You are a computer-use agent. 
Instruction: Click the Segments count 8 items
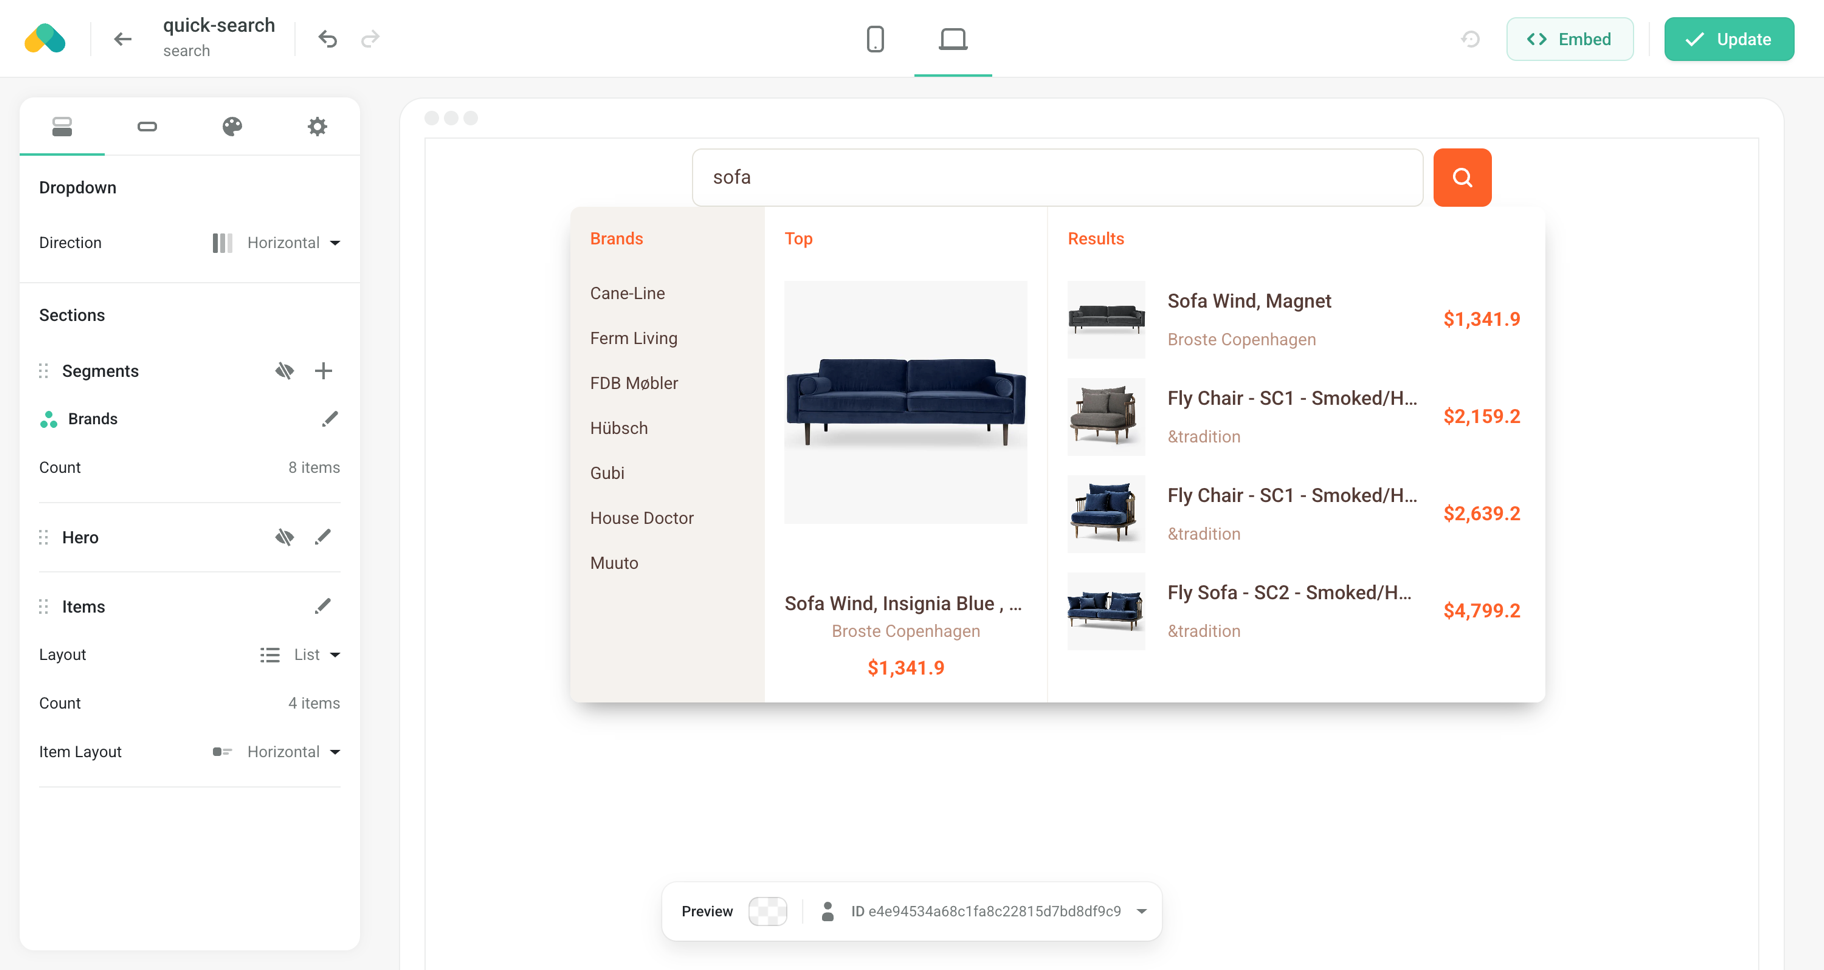click(314, 467)
